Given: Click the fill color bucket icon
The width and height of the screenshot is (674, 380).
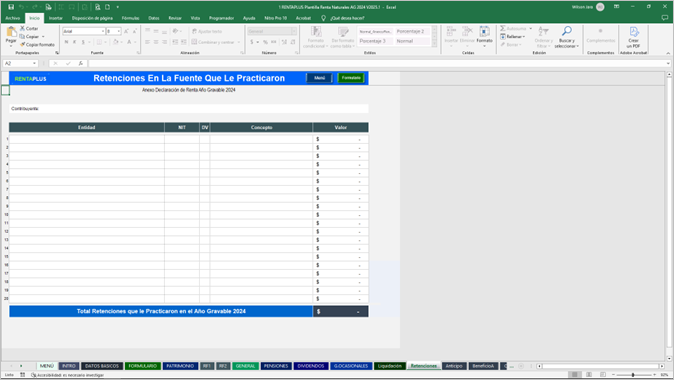Looking at the screenshot, I should (115, 42).
